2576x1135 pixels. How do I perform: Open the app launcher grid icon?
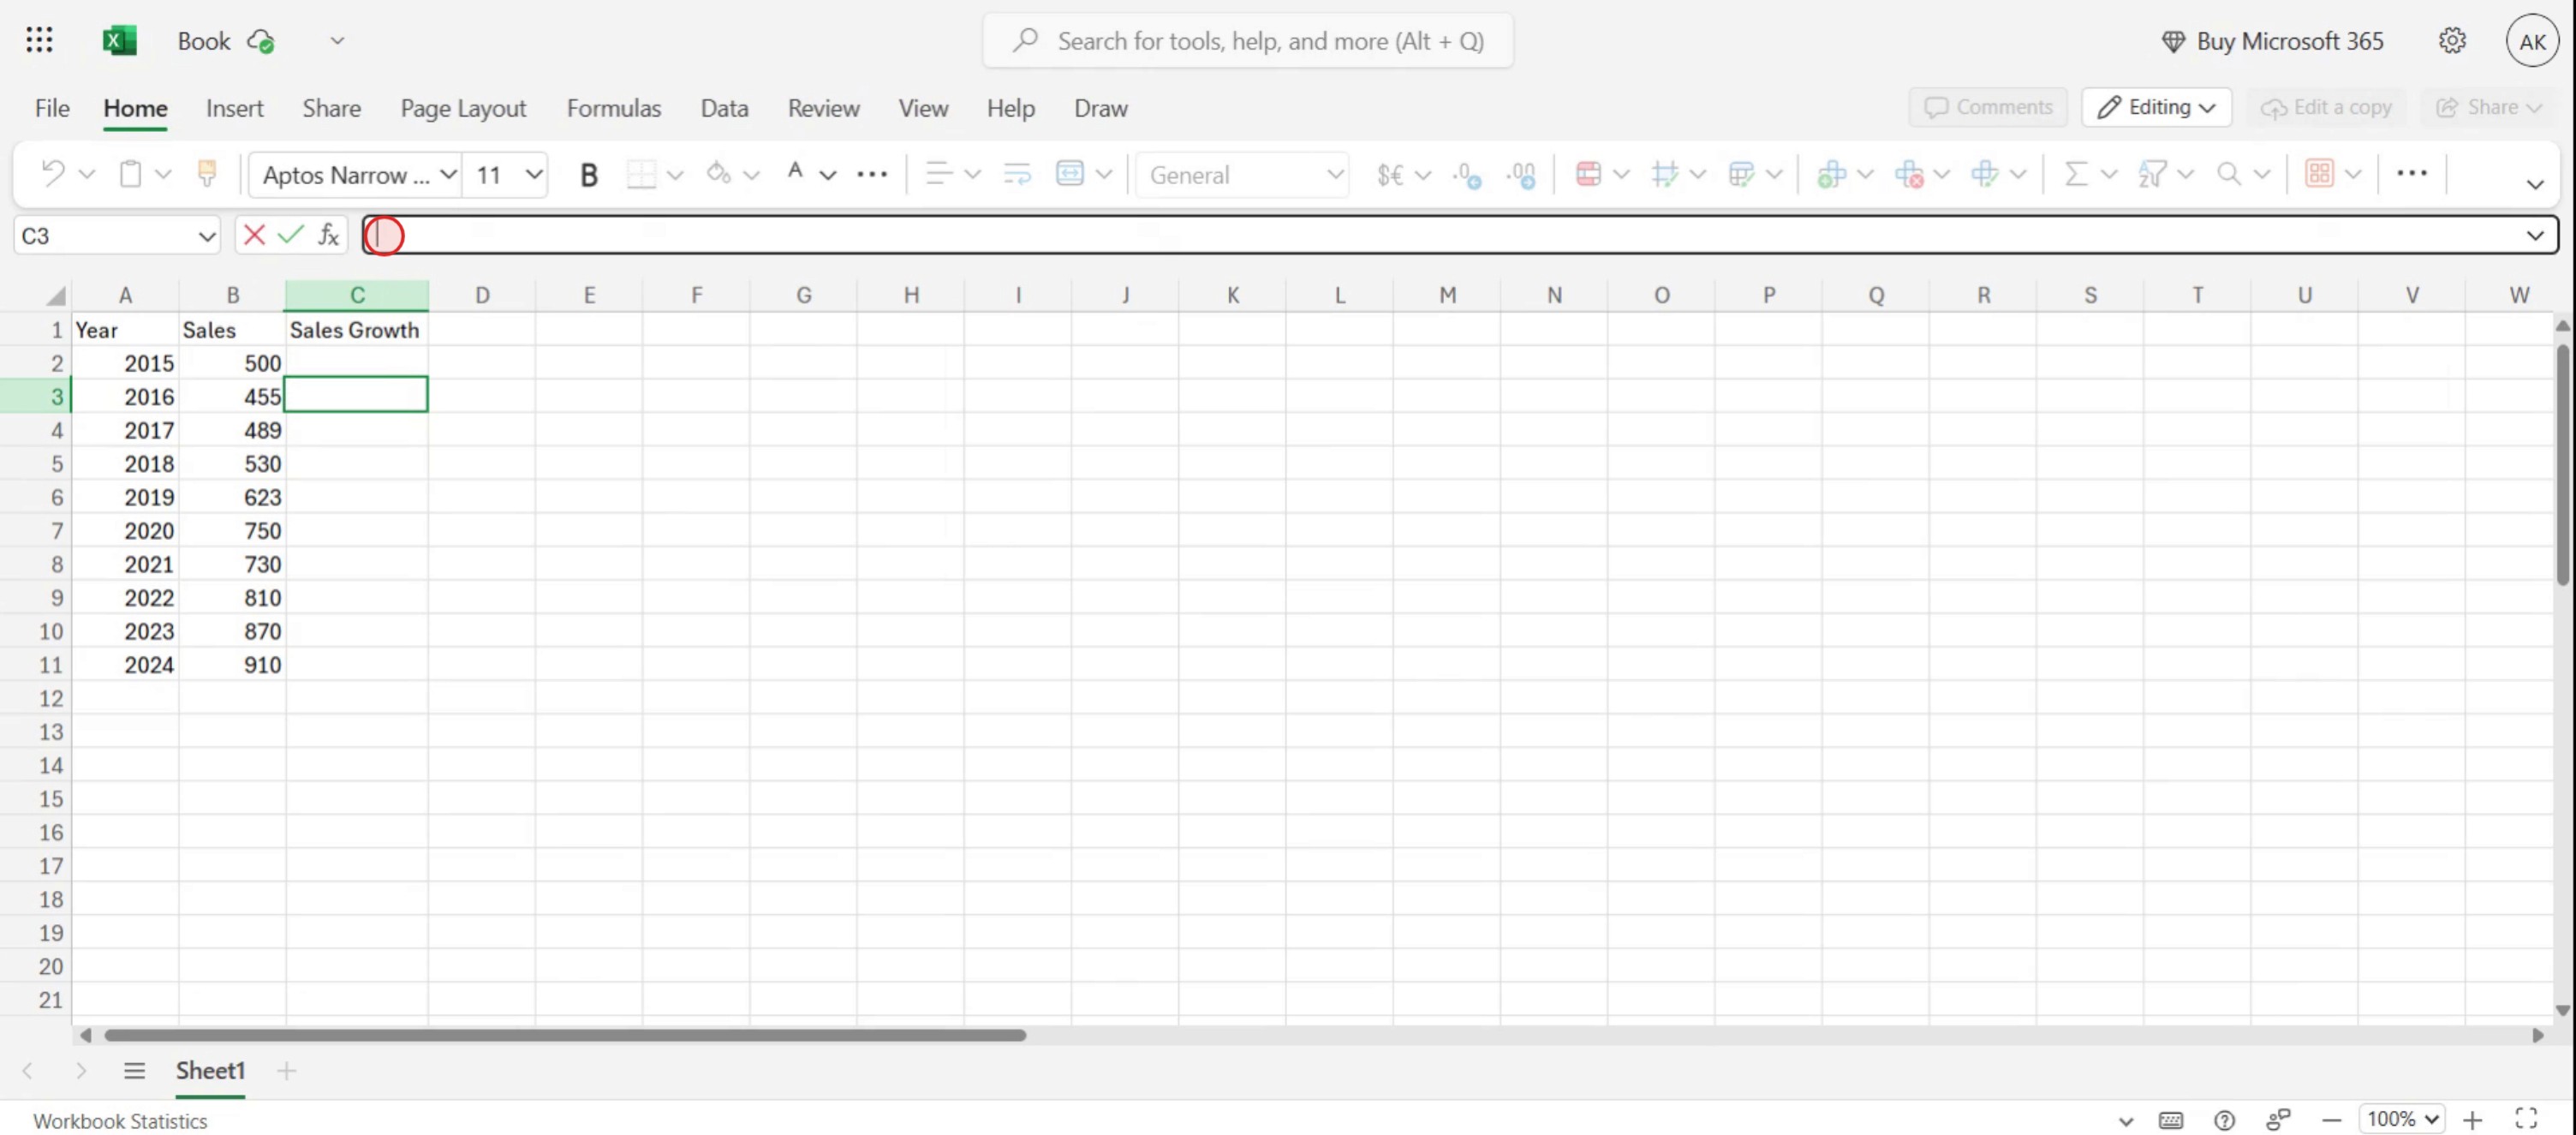[39, 41]
